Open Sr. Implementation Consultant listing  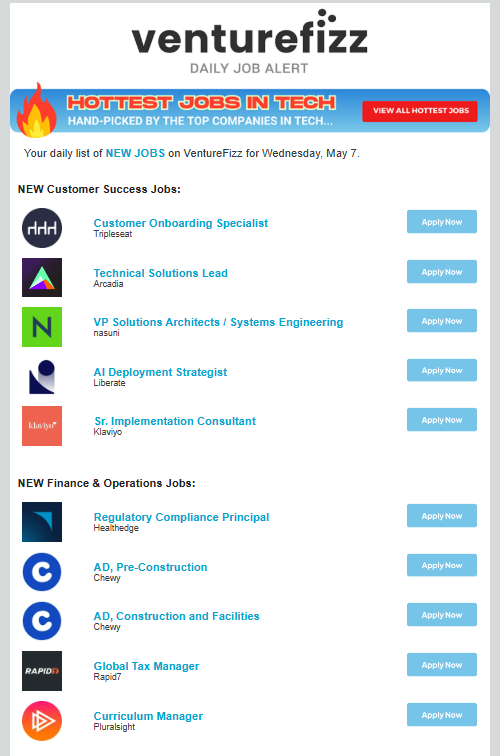tap(175, 421)
